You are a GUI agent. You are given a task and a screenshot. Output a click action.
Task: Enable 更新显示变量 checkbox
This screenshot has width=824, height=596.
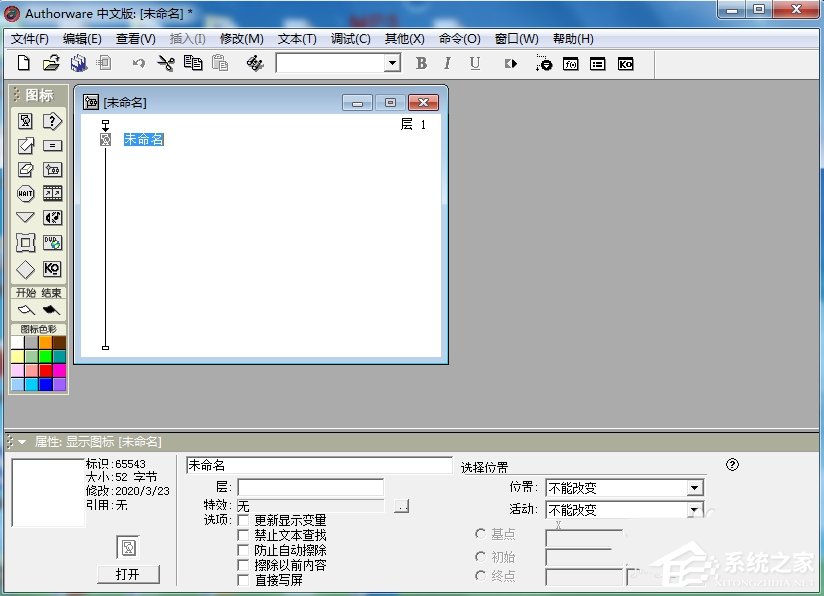[x=243, y=521]
